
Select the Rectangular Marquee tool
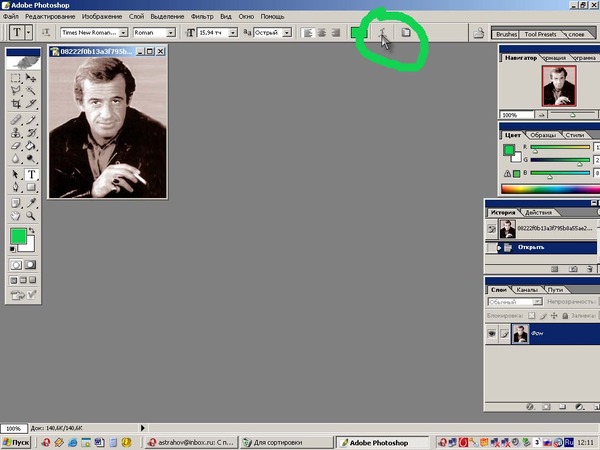tap(15, 78)
